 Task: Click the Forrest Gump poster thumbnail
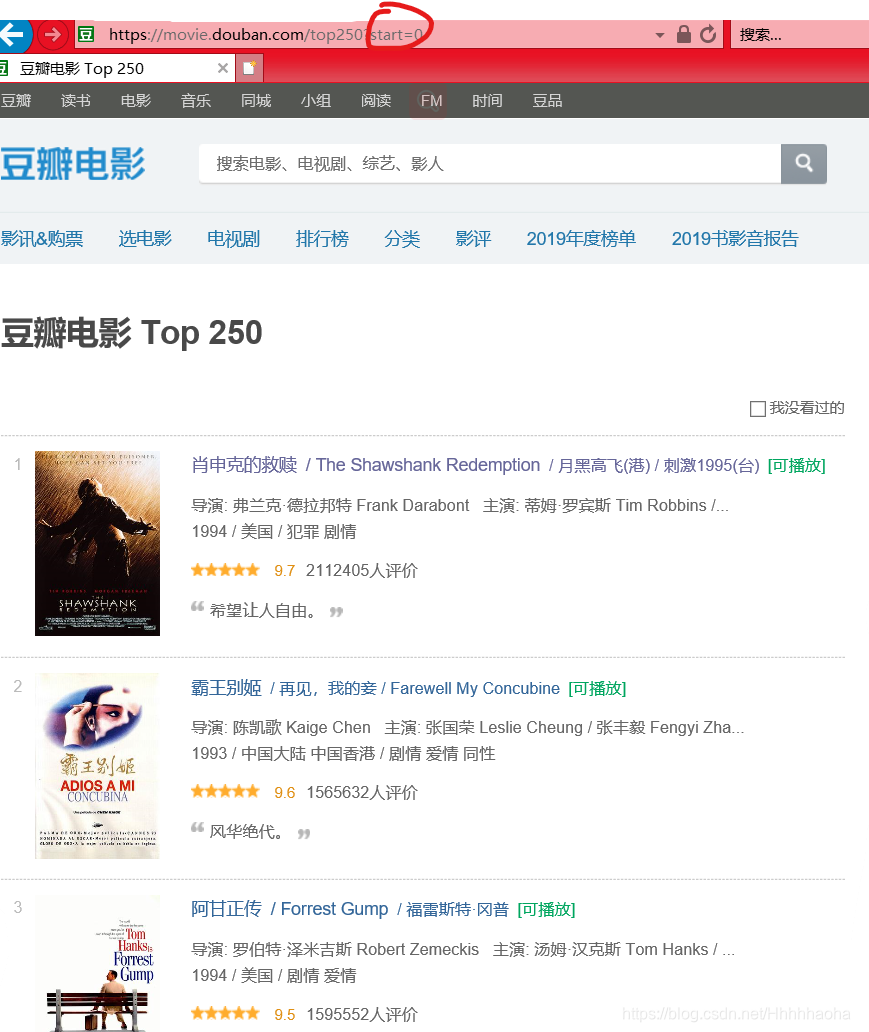coord(97,964)
